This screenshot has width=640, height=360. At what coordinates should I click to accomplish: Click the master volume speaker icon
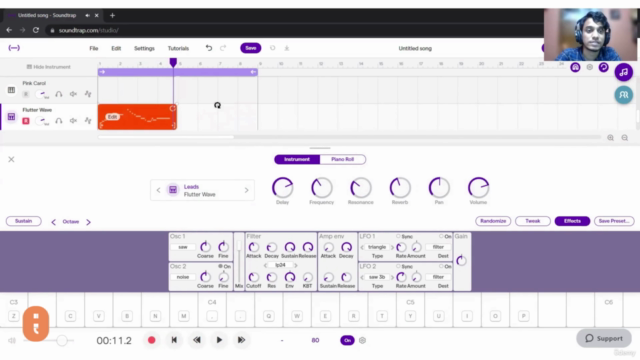(x=12, y=340)
